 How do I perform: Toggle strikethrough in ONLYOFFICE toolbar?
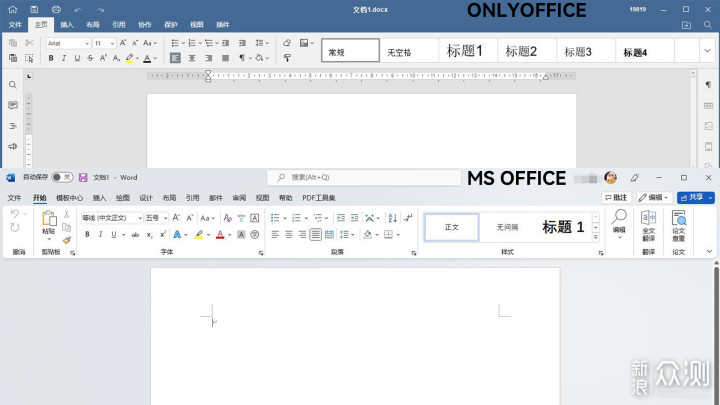[90, 58]
